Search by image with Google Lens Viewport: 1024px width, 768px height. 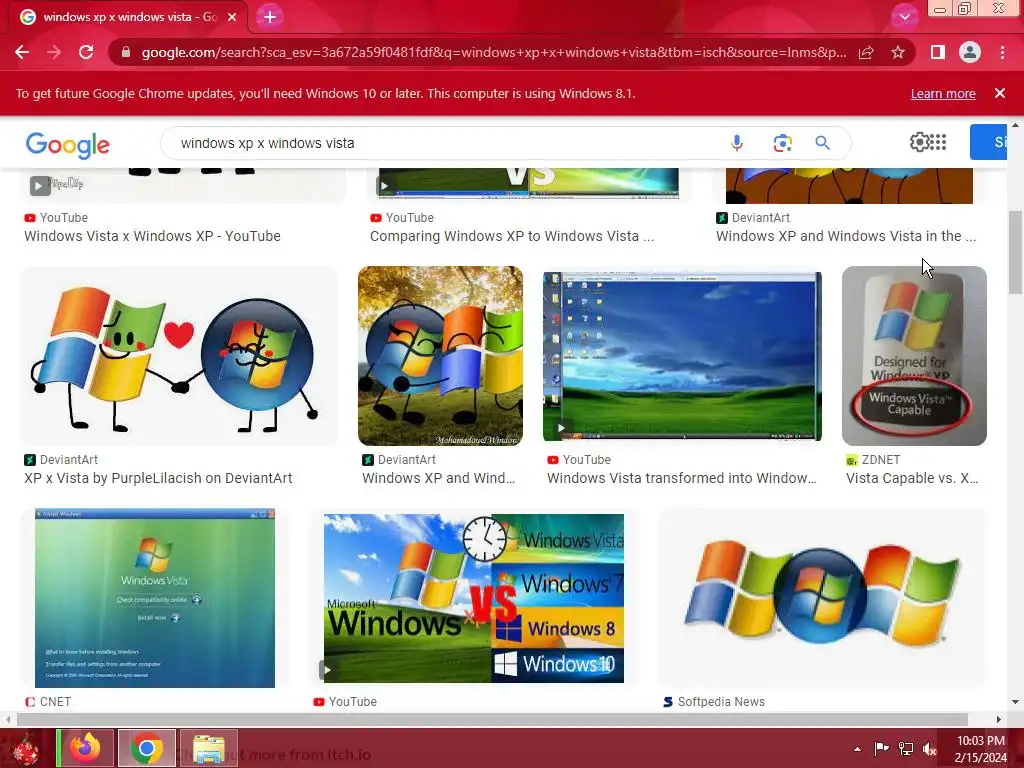(782, 143)
